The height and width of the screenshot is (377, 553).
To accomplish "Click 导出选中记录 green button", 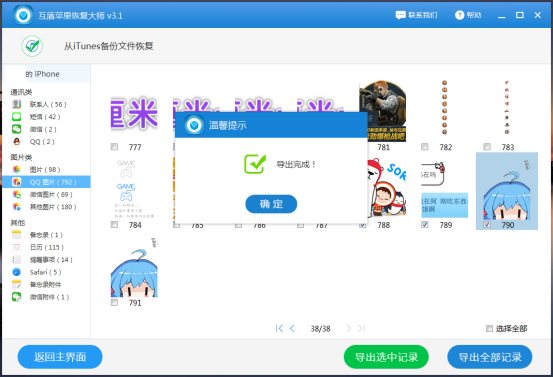I will click(386, 357).
